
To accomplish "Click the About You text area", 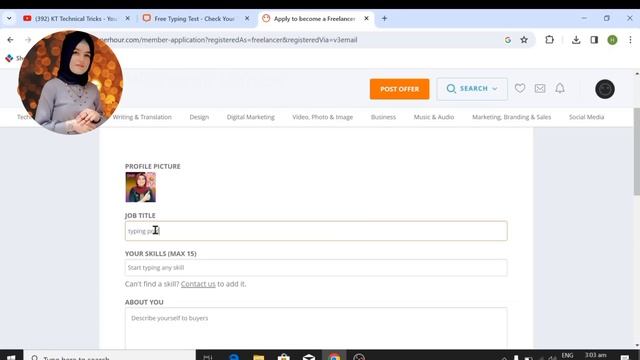I will 316,328.
